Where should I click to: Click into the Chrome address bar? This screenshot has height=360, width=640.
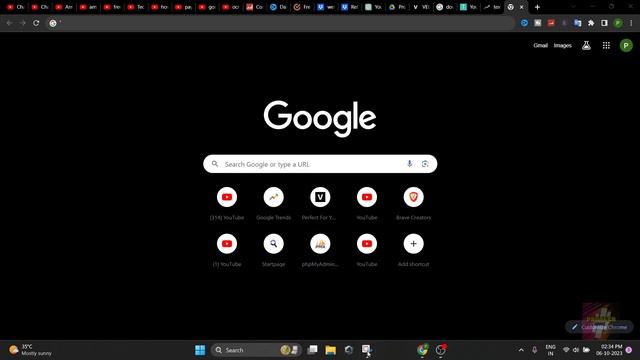coord(282,23)
